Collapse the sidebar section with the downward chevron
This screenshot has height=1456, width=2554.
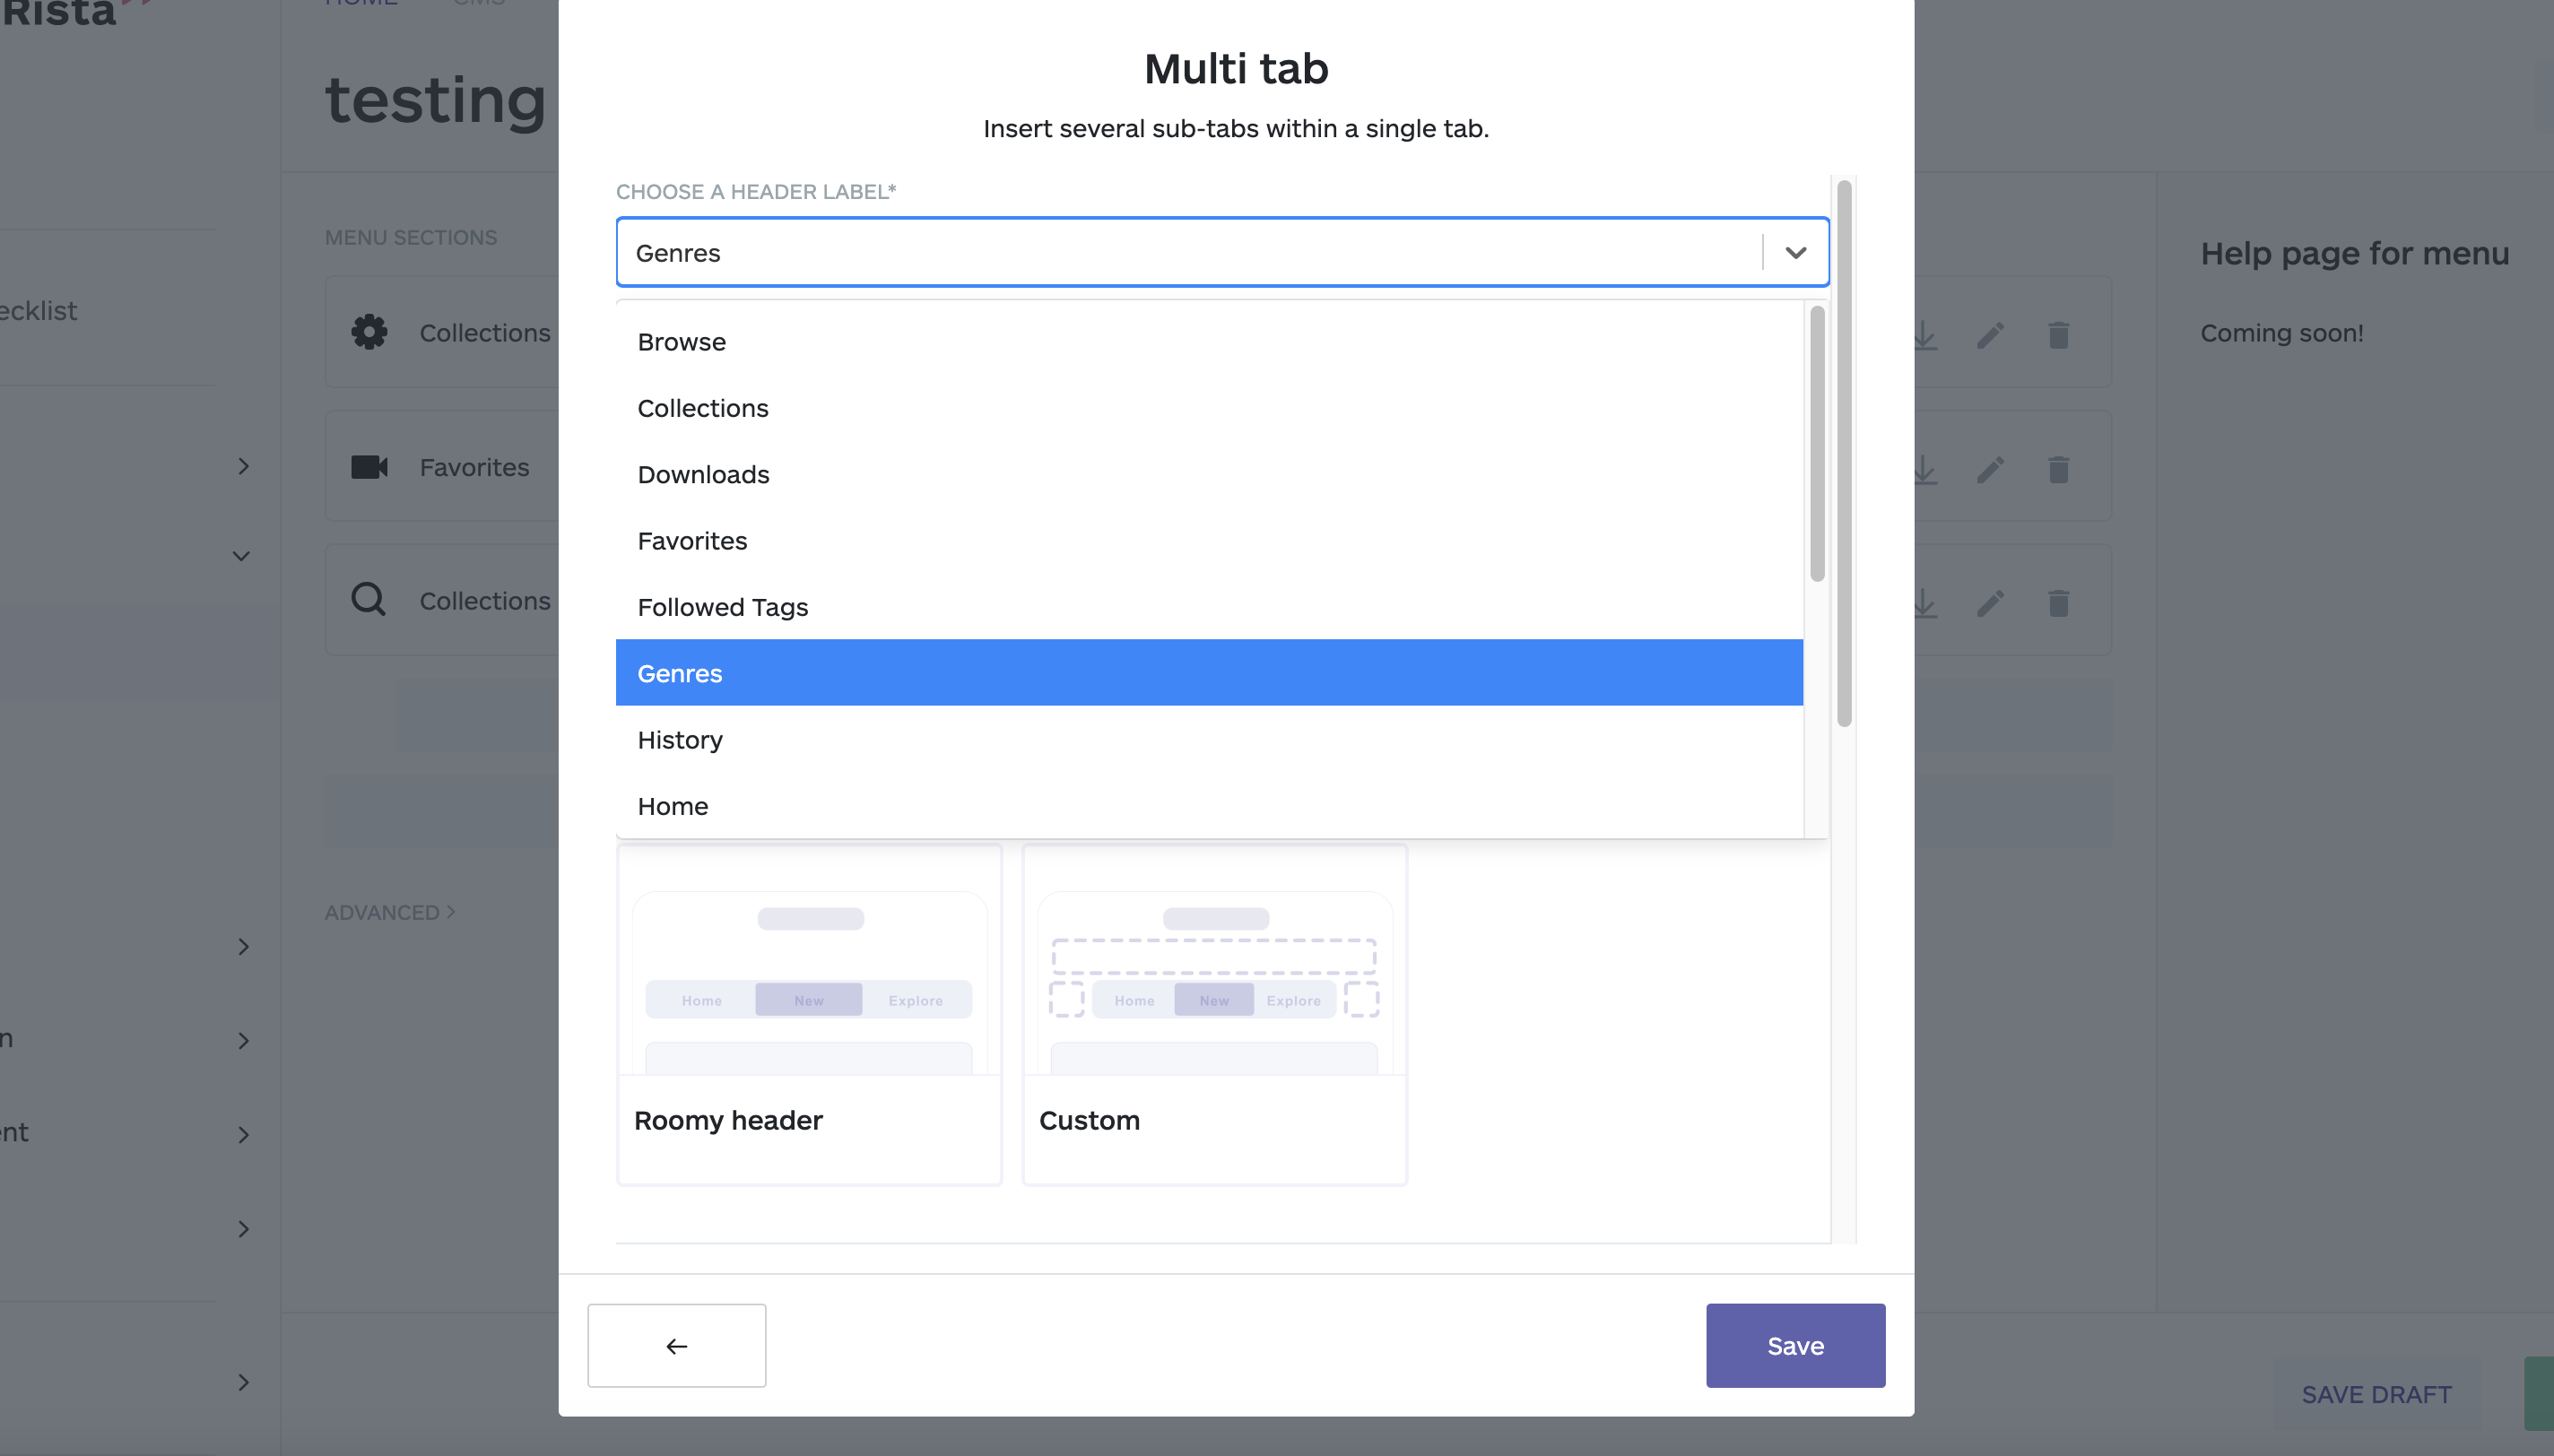[241, 556]
